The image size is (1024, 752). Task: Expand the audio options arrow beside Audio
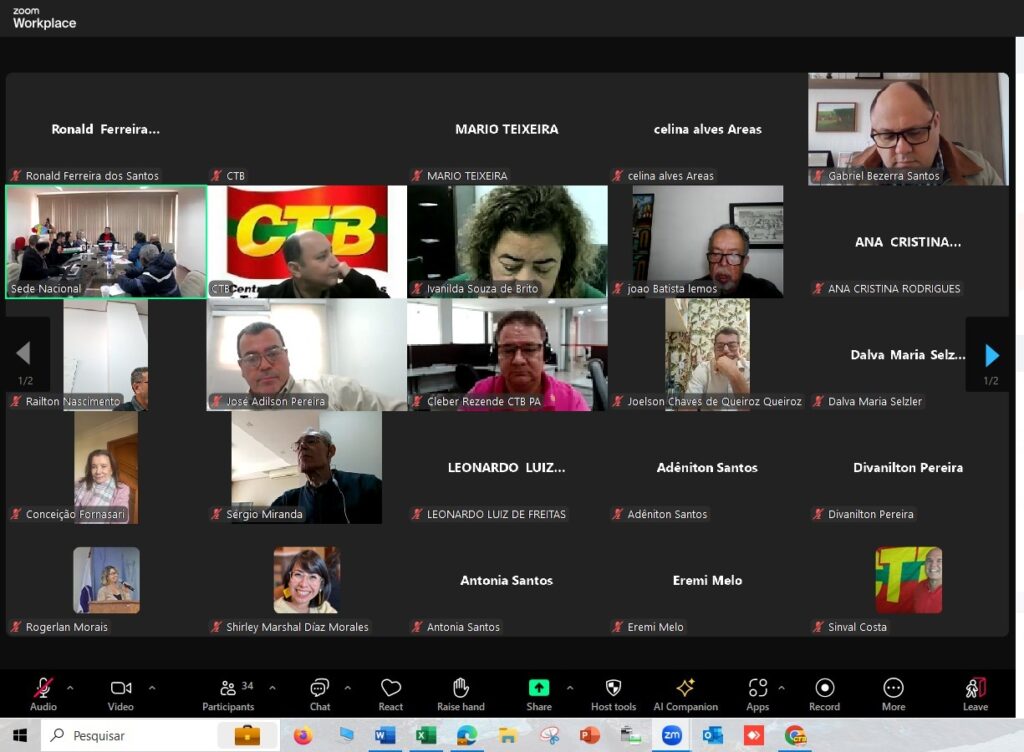70,688
